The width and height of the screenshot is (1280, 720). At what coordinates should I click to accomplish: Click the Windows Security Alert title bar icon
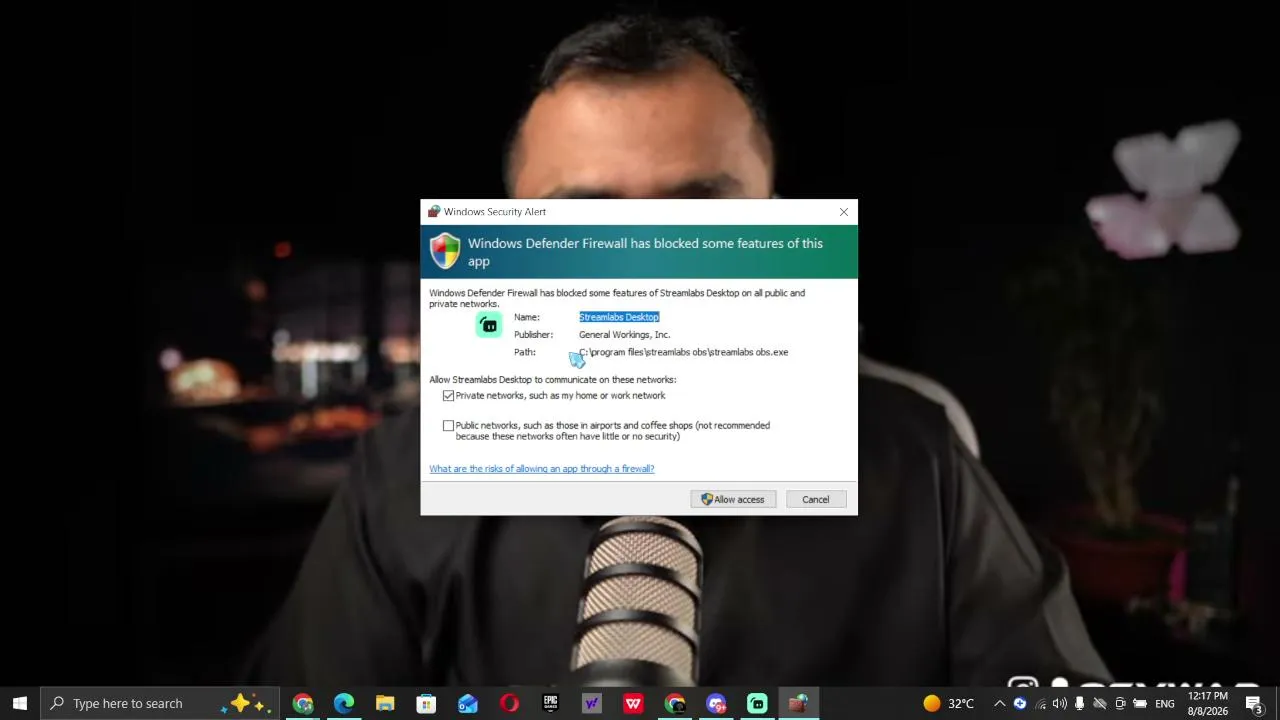click(434, 212)
